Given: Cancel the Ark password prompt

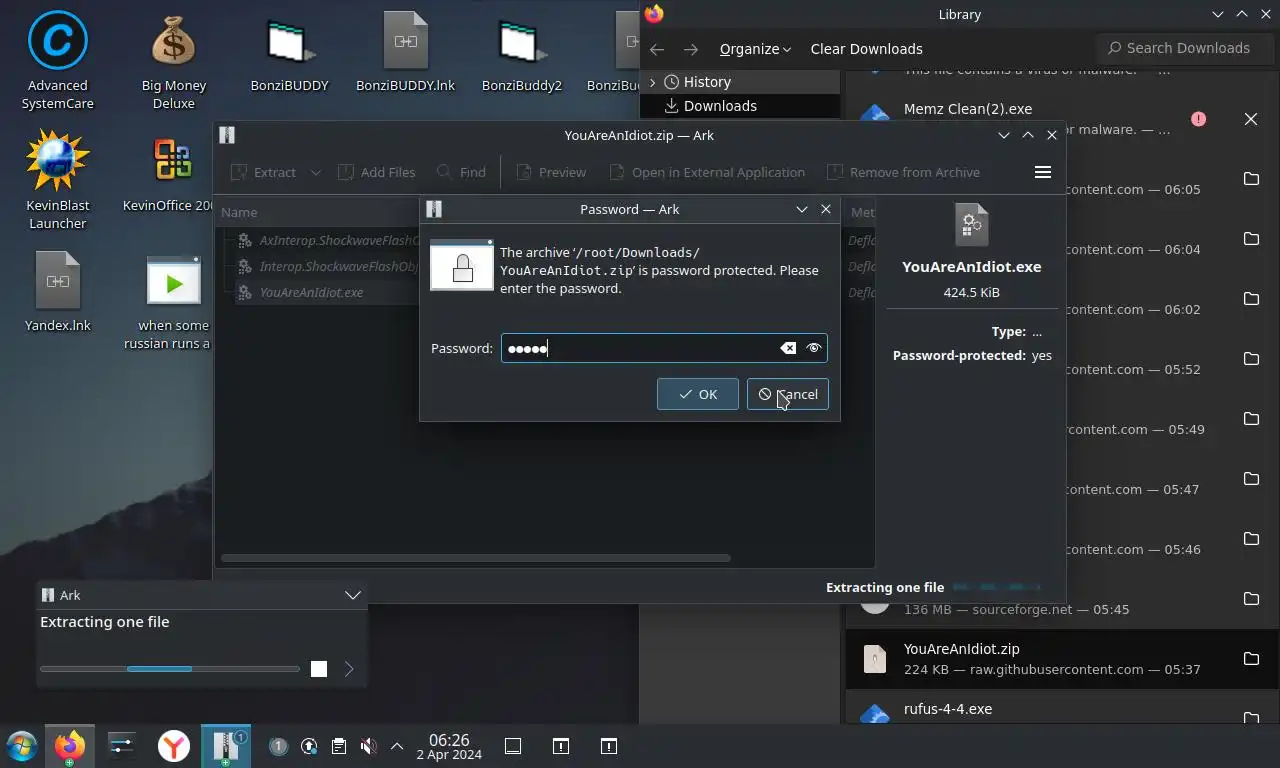Looking at the screenshot, I should 787,394.
